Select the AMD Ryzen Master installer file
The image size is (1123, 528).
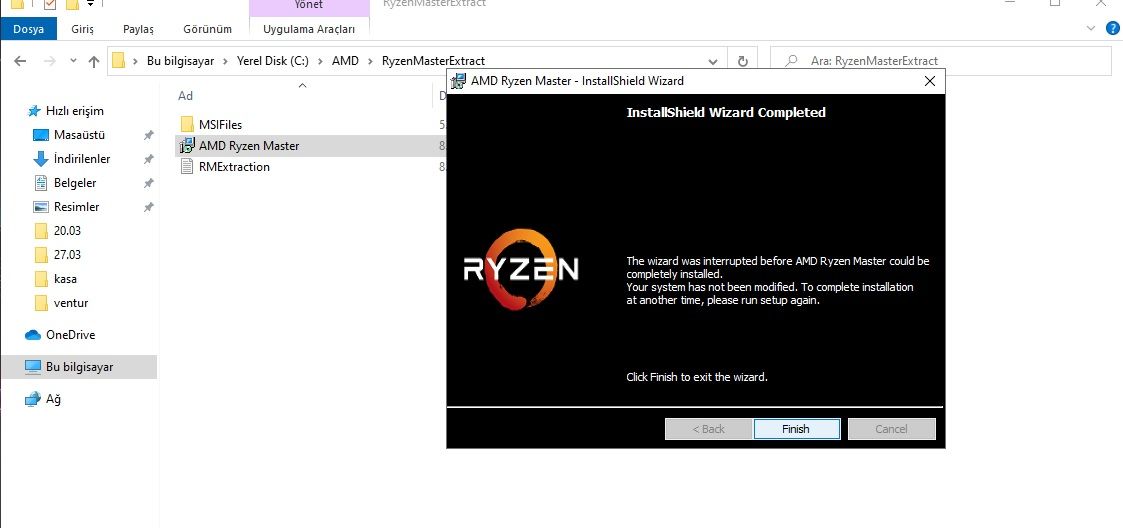[249, 145]
